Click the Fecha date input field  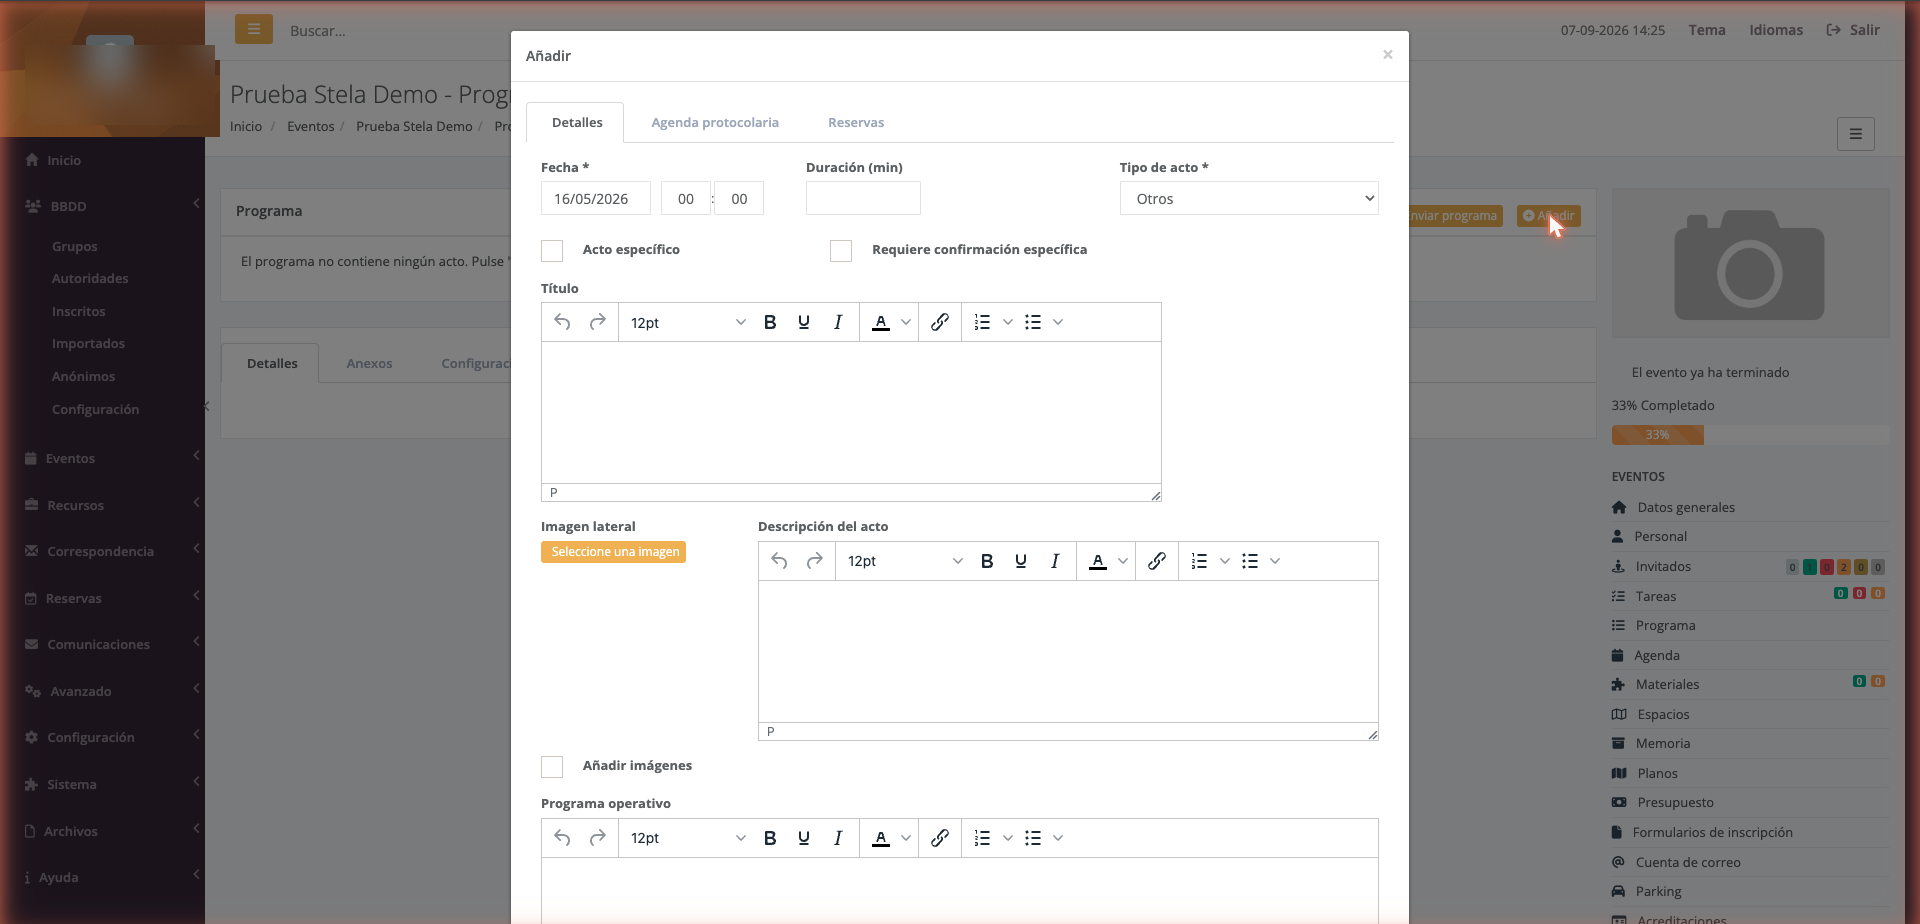click(x=596, y=198)
